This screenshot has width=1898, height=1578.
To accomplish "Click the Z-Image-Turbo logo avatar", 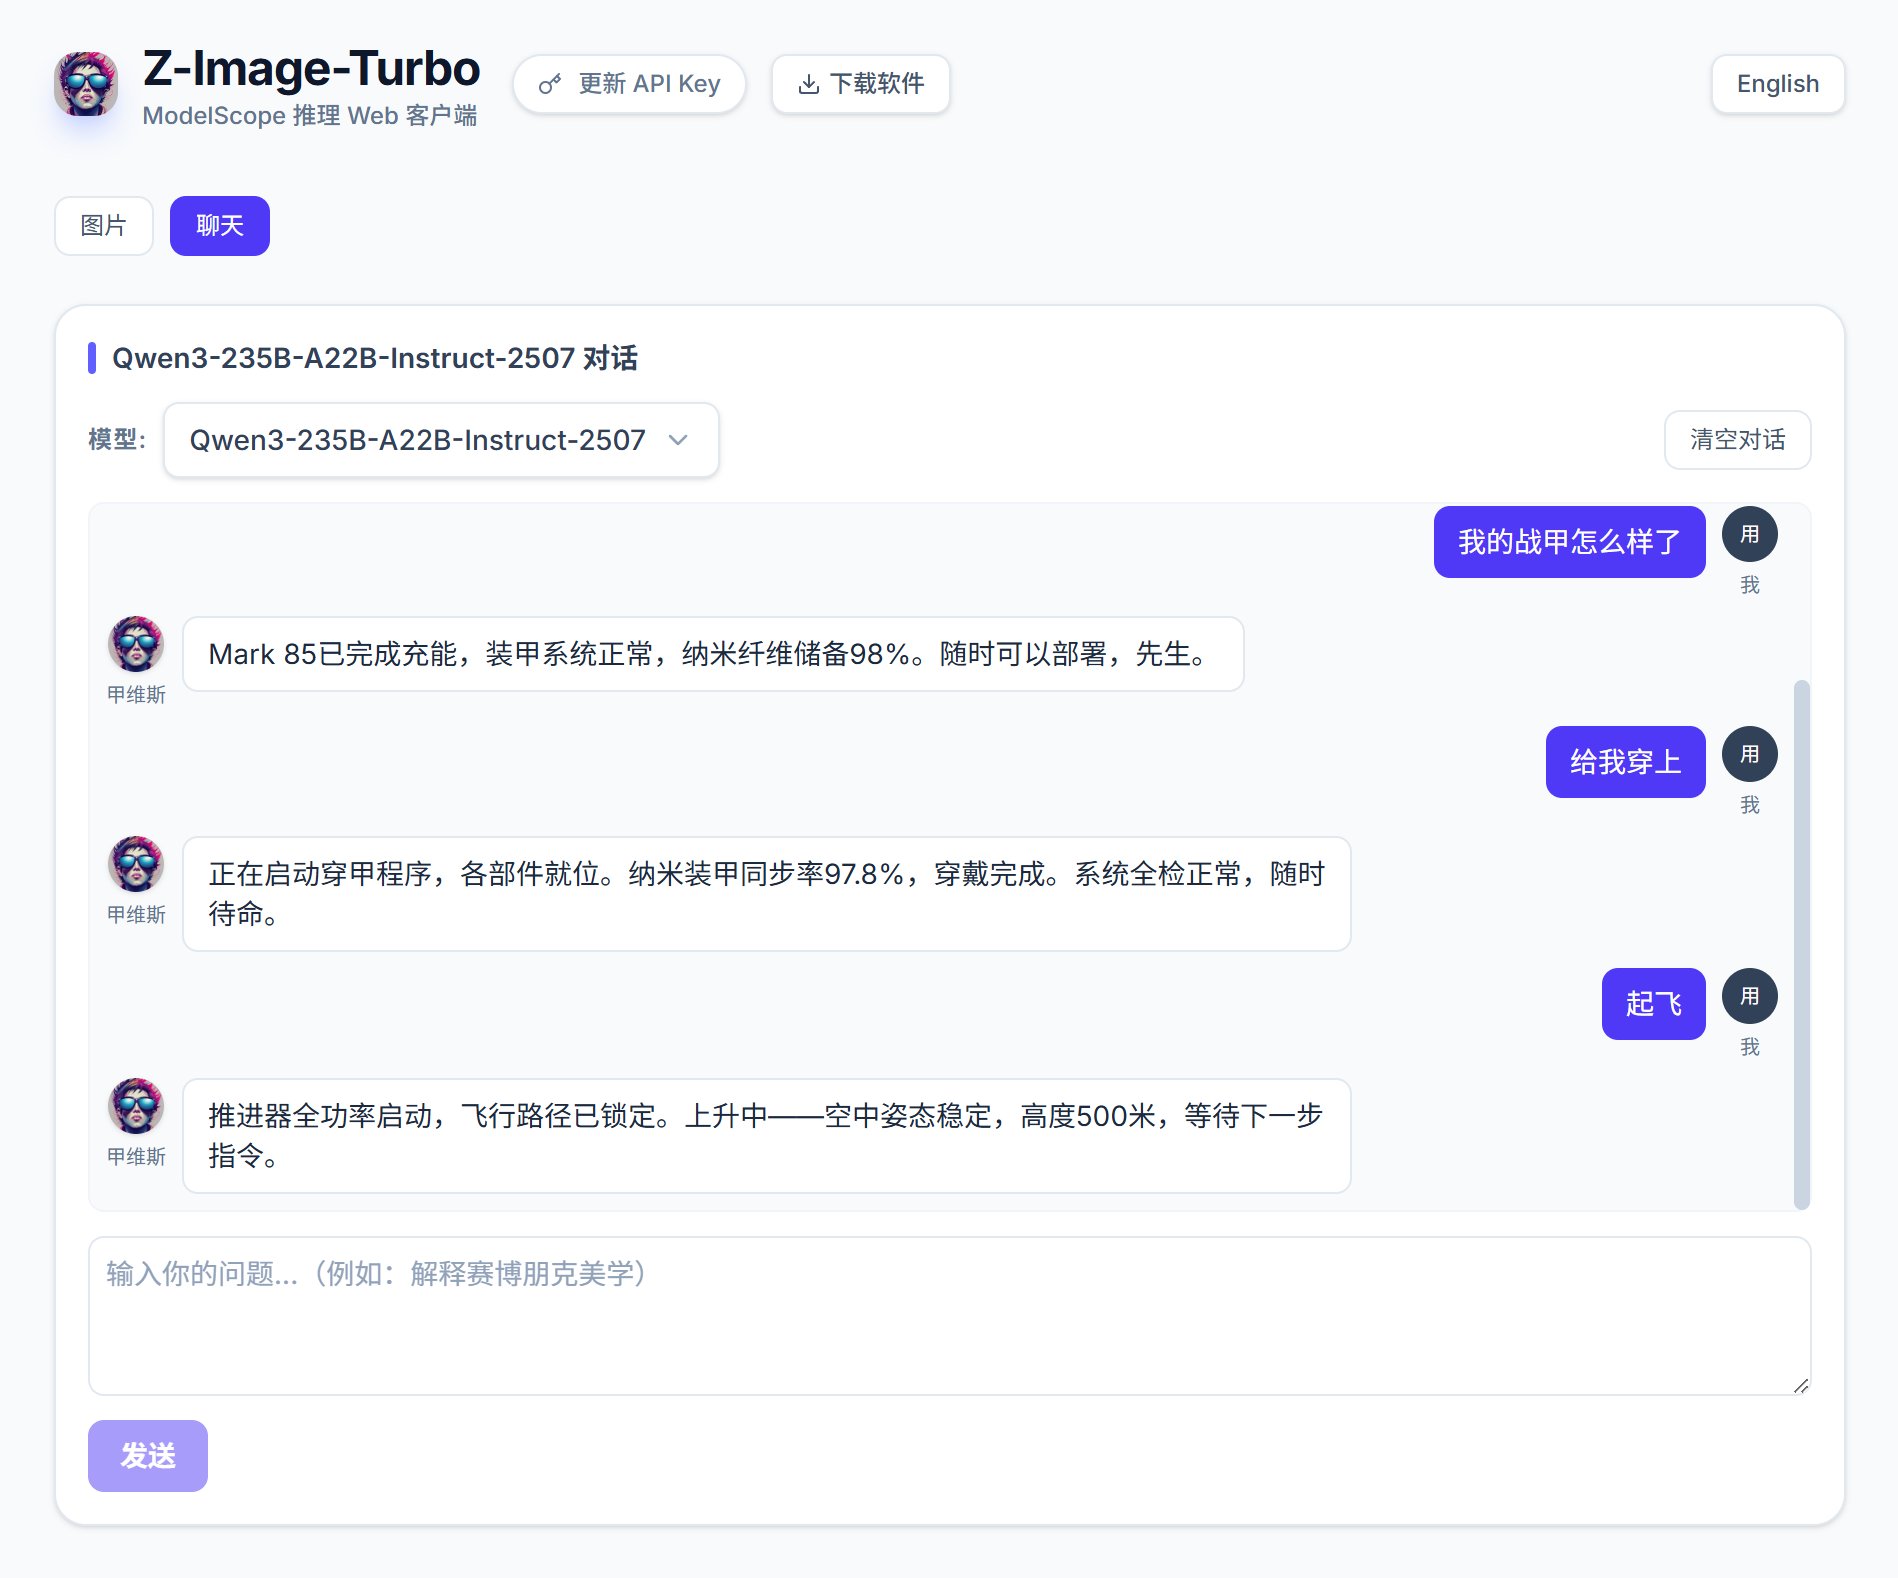I will point(86,85).
